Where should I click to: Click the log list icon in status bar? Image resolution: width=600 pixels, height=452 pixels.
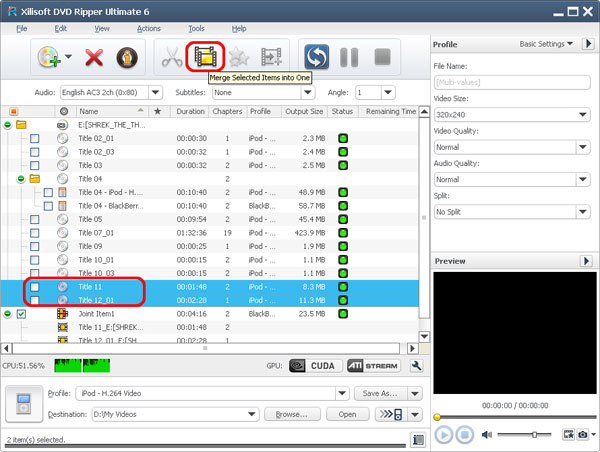click(418, 440)
